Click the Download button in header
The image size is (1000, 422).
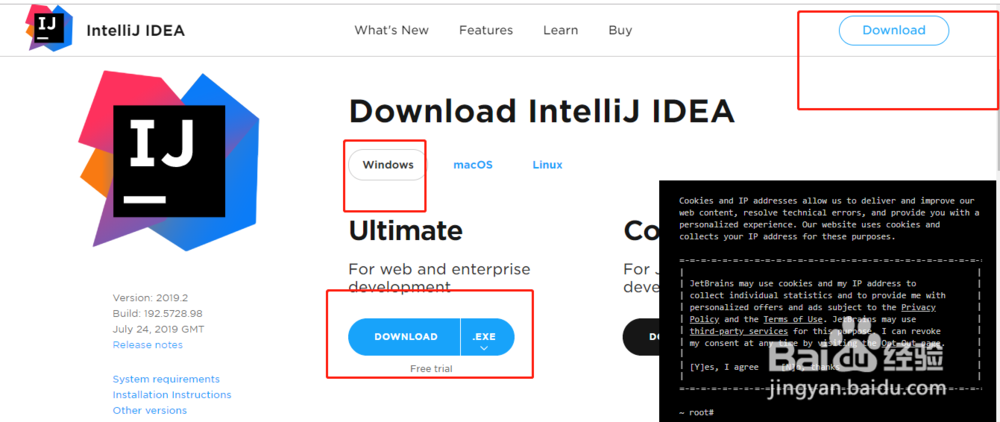tap(893, 31)
